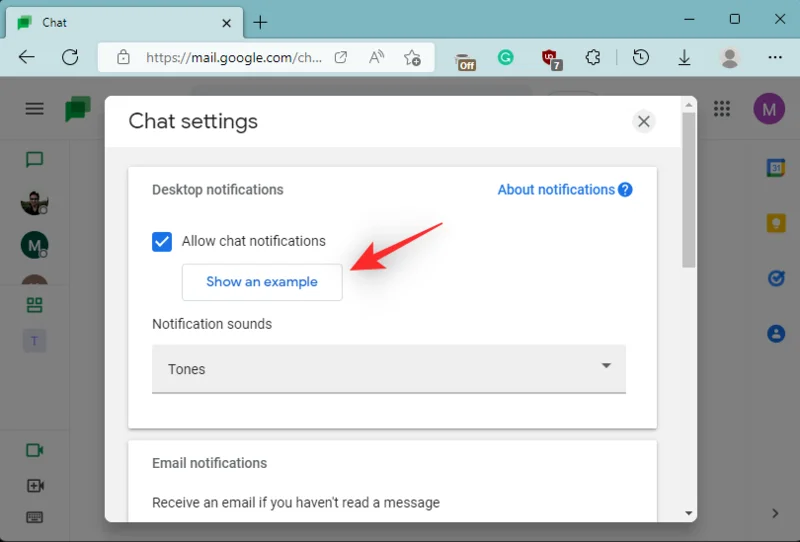Open the Tones notification sounds dropdown
This screenshot has width=800, height=542.
(x=389, y=369)
